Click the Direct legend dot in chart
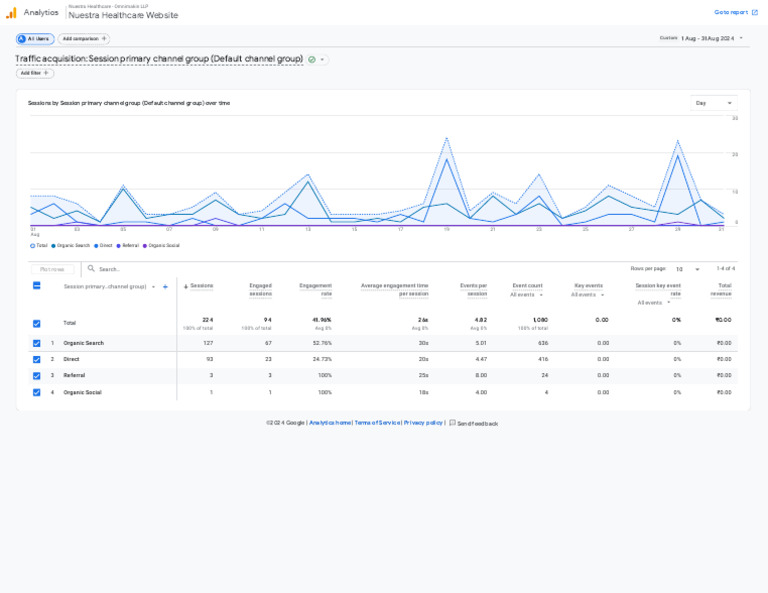 click(96, 245)
